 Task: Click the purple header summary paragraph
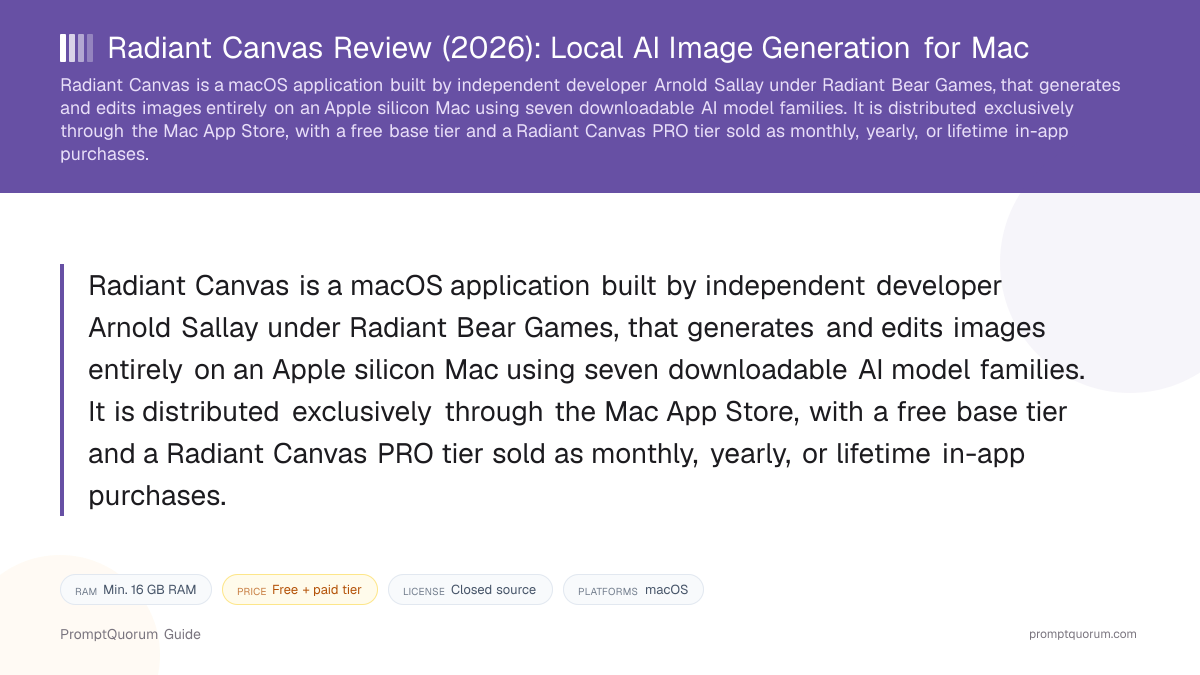(x=590, y=120)
